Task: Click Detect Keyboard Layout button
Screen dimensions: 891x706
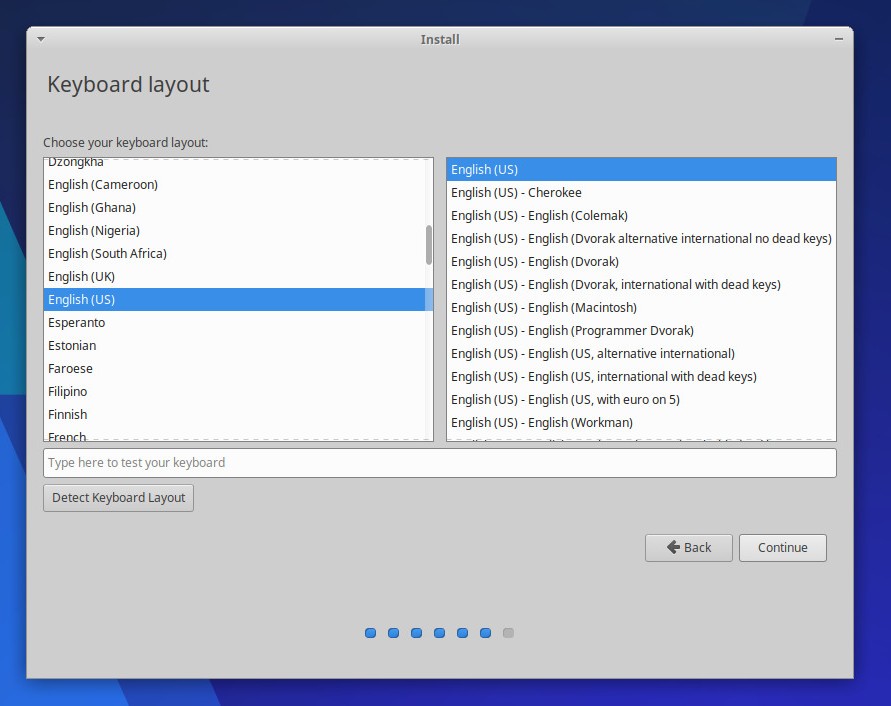Action: (118, 497)
